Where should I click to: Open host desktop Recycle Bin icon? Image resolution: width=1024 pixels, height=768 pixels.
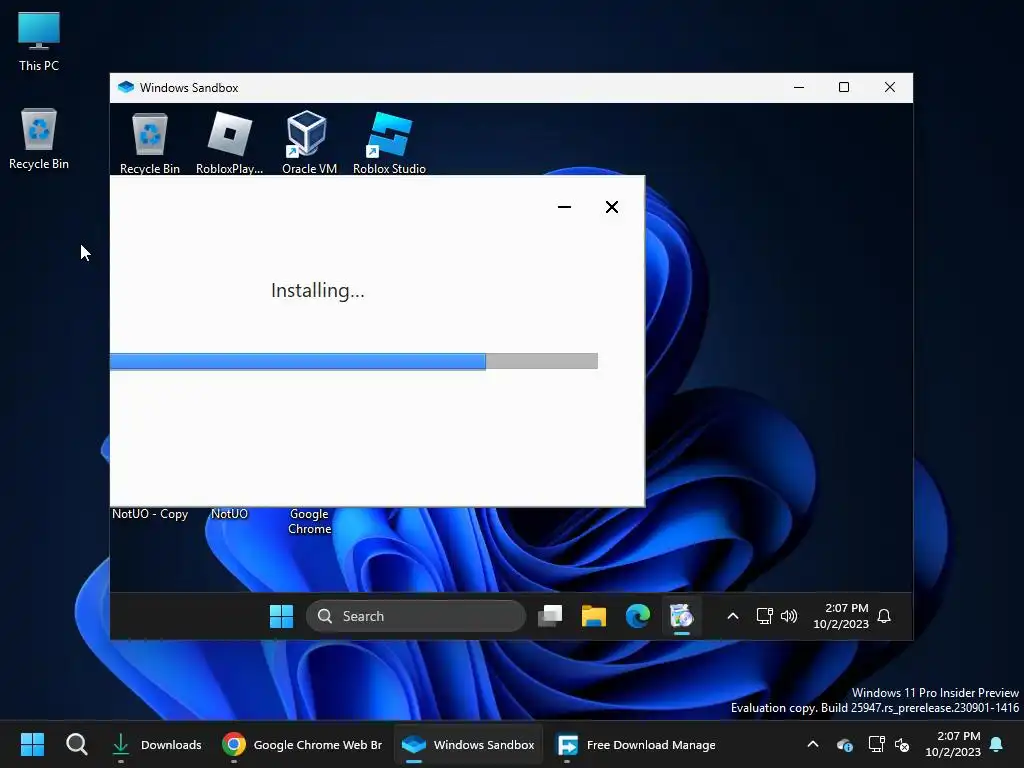39,138
